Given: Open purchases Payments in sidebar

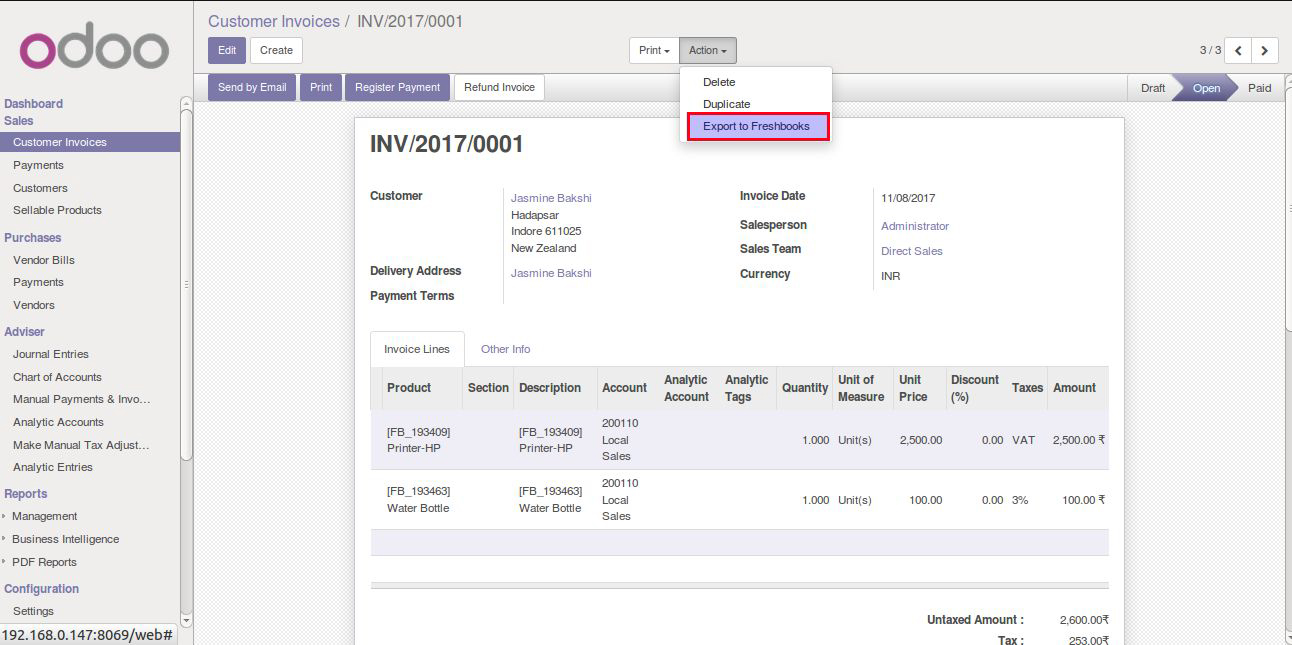Looking at the screenshot, I should pos(38,282).
